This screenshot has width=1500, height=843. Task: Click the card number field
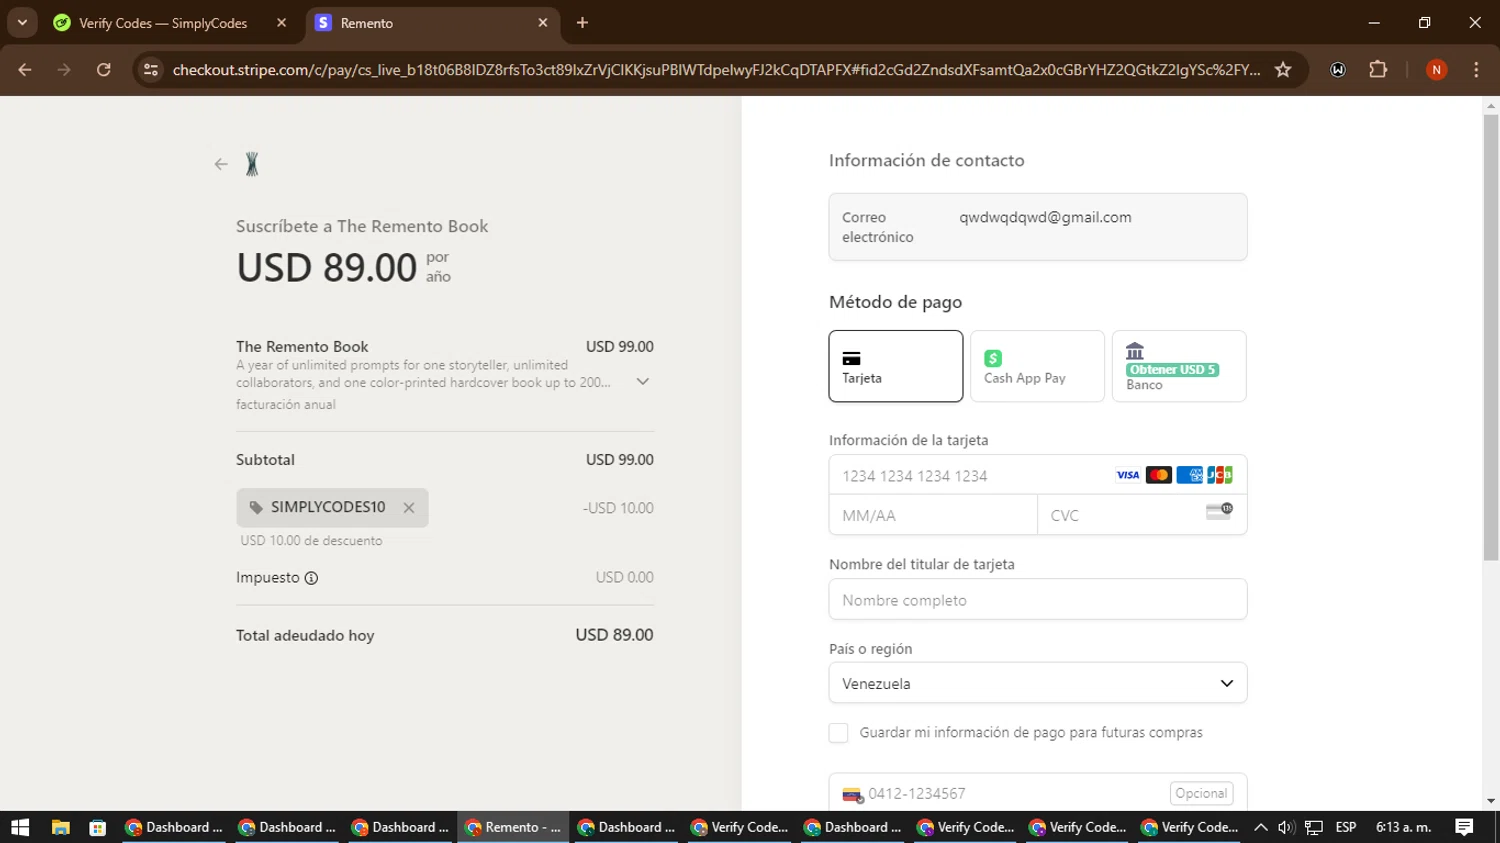pos(1037,475)
